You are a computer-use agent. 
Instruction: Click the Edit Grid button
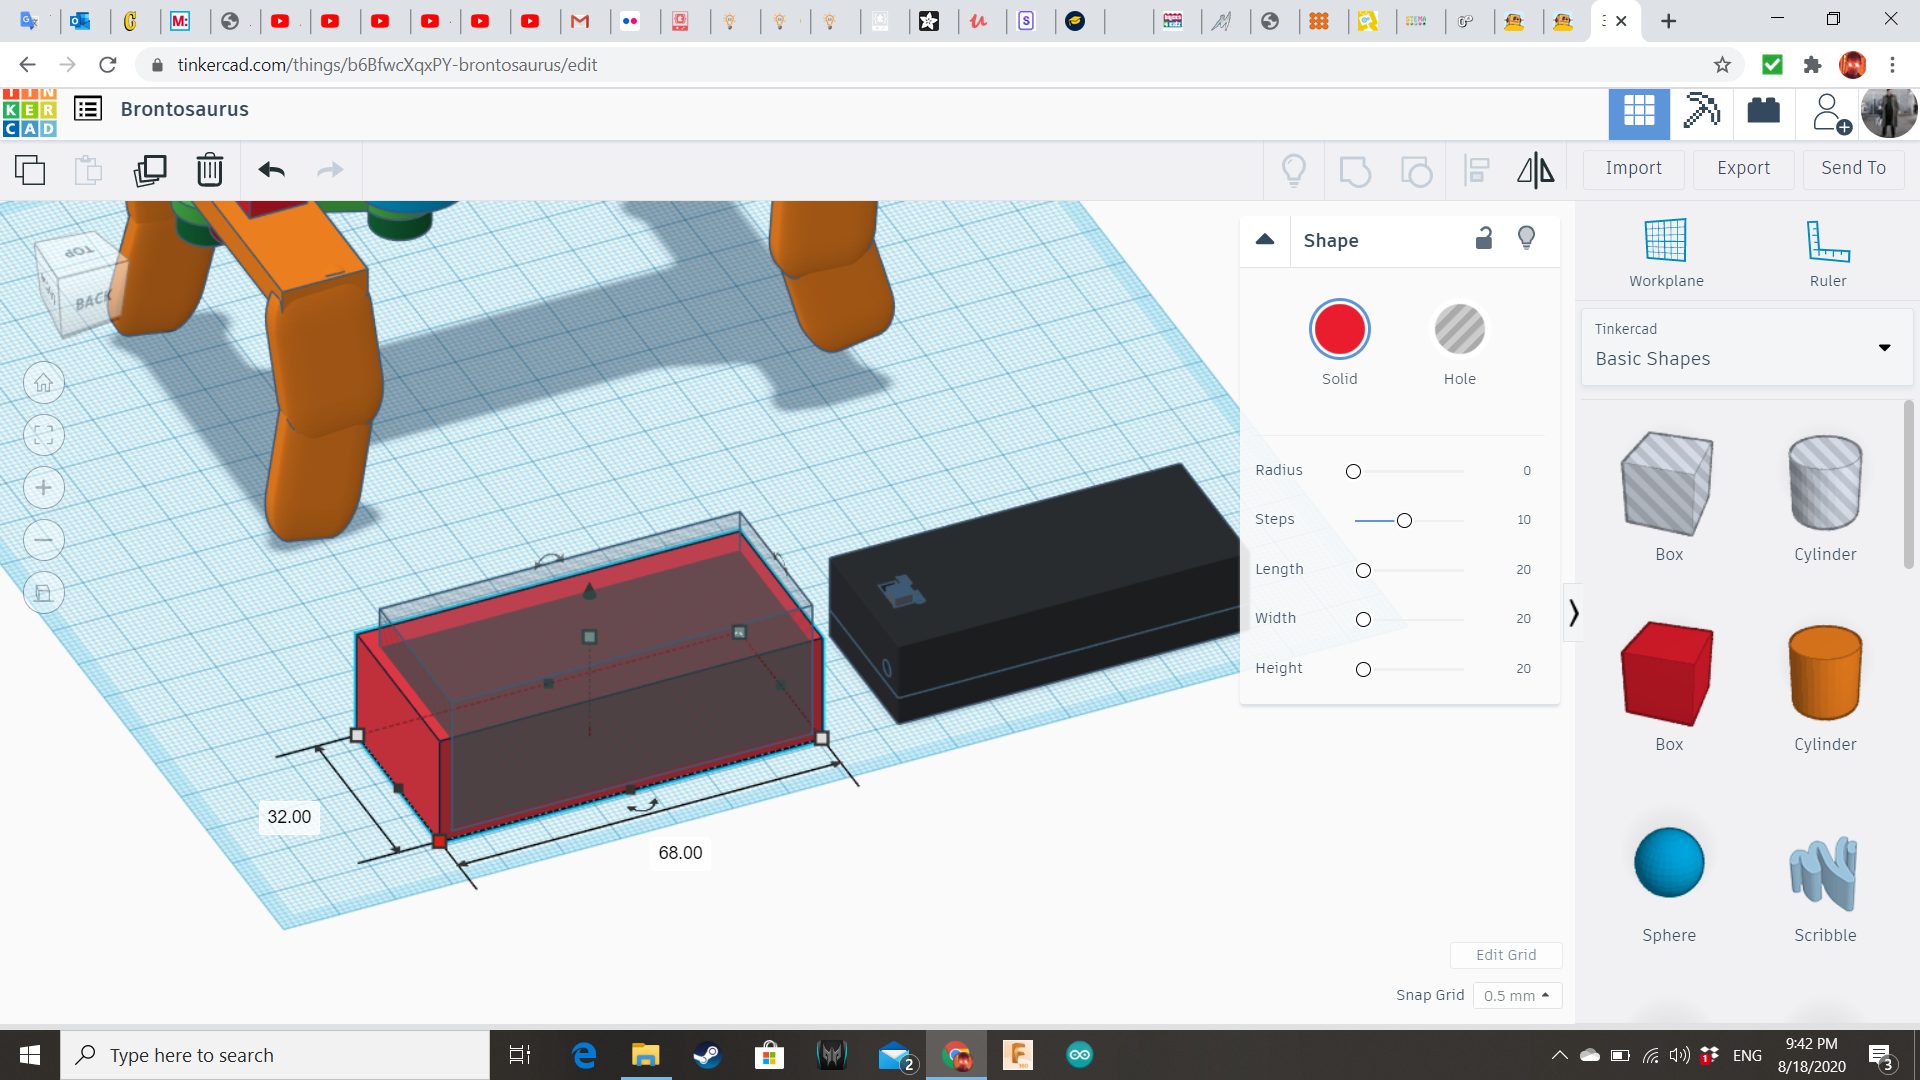pyautogui.click(x=1505, y=955)
